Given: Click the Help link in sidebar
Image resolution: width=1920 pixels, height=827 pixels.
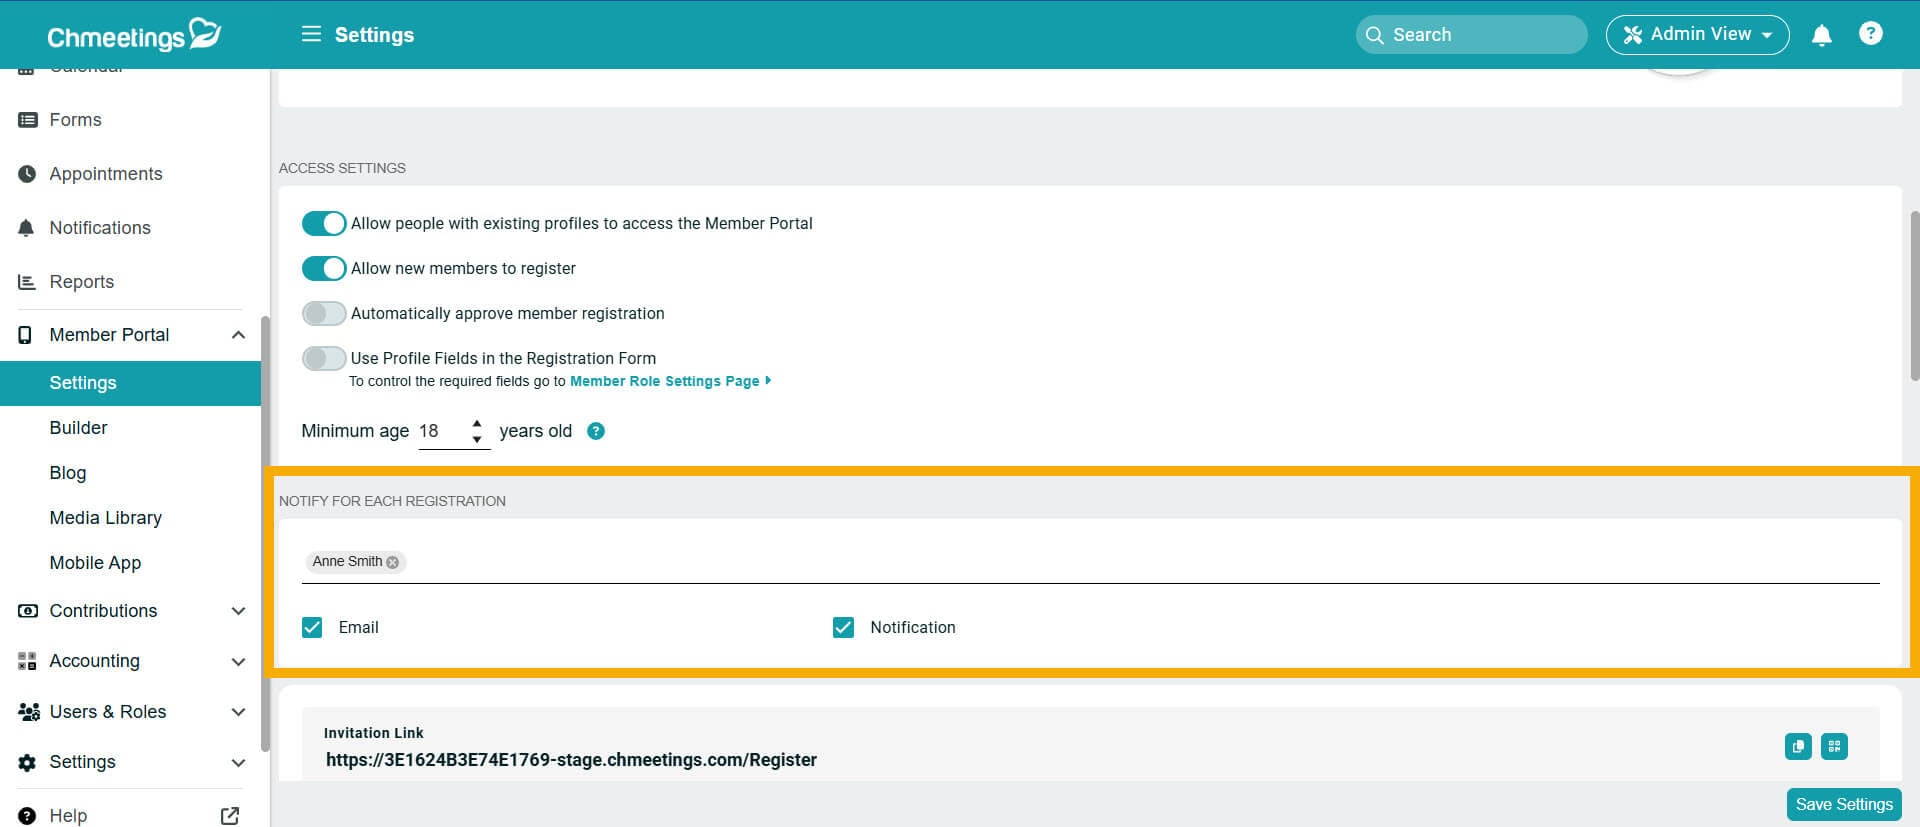Looking at the screenshot, I should click(x=68, y=816).
